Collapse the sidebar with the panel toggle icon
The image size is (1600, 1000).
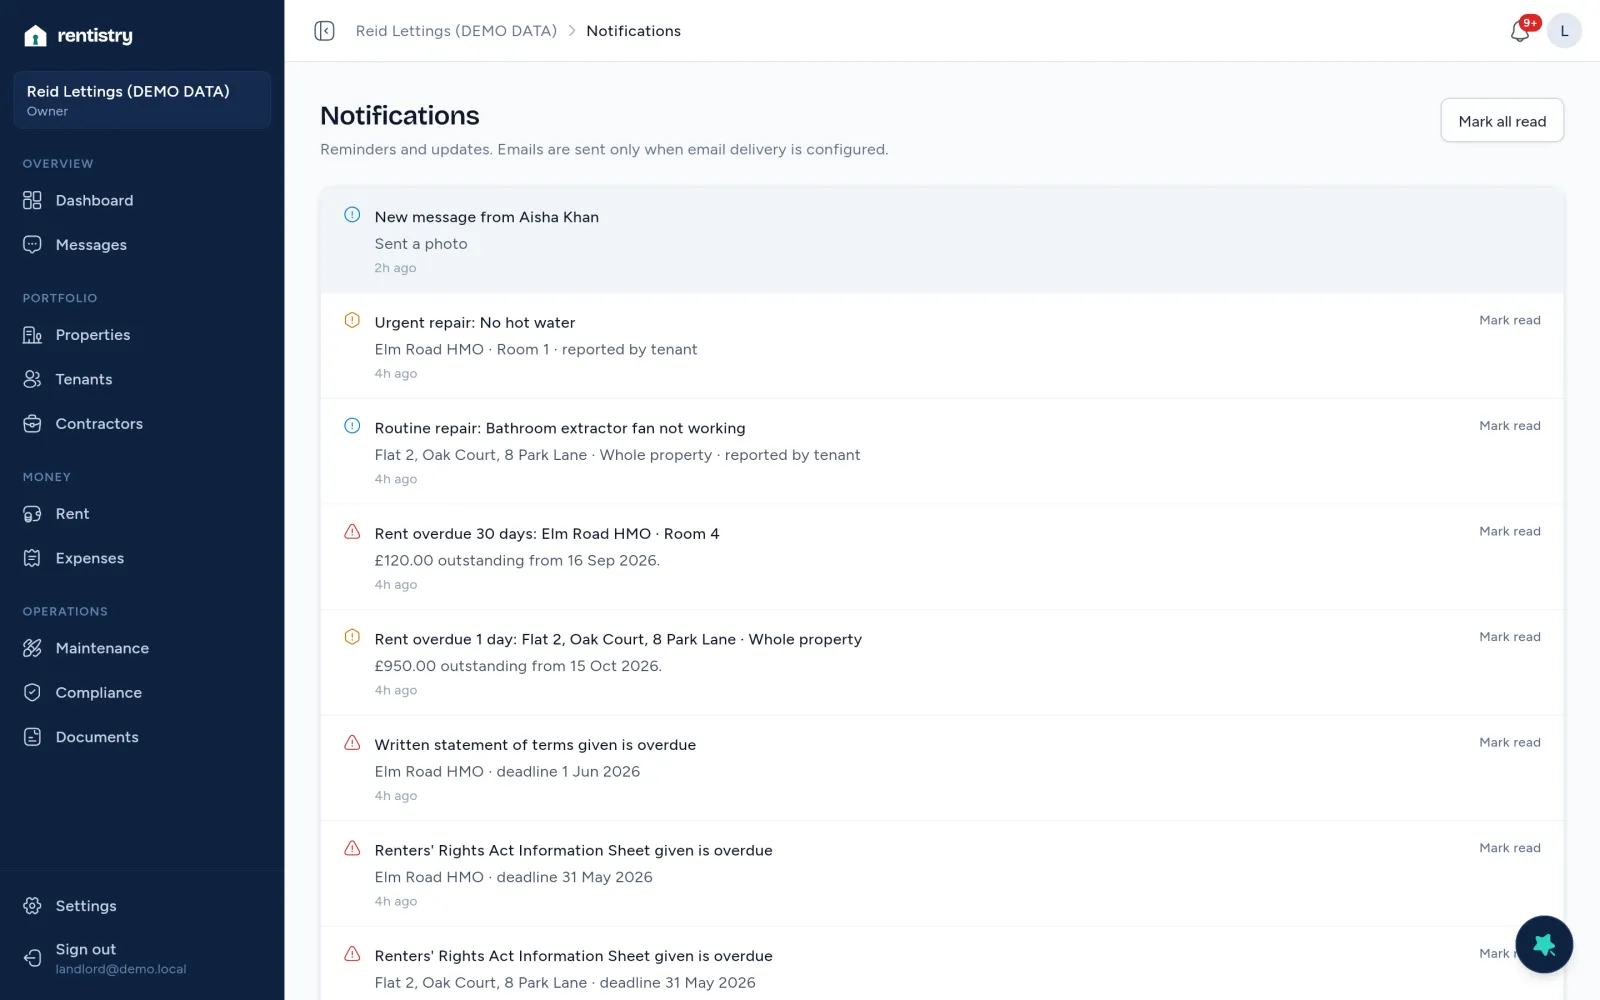click(x=324, y=31)
